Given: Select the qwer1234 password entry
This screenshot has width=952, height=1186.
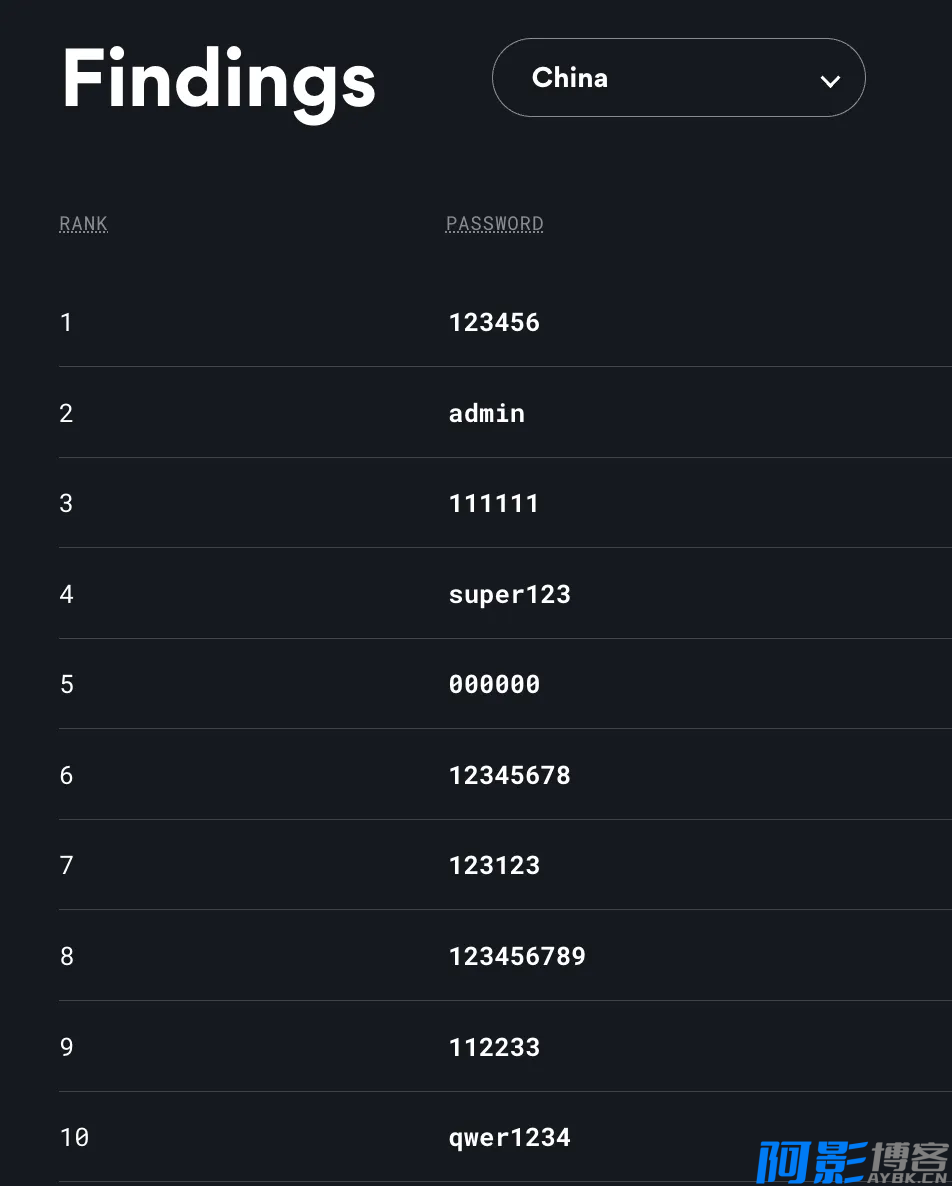Looking at the screenshot, I should coord(510,1138).
